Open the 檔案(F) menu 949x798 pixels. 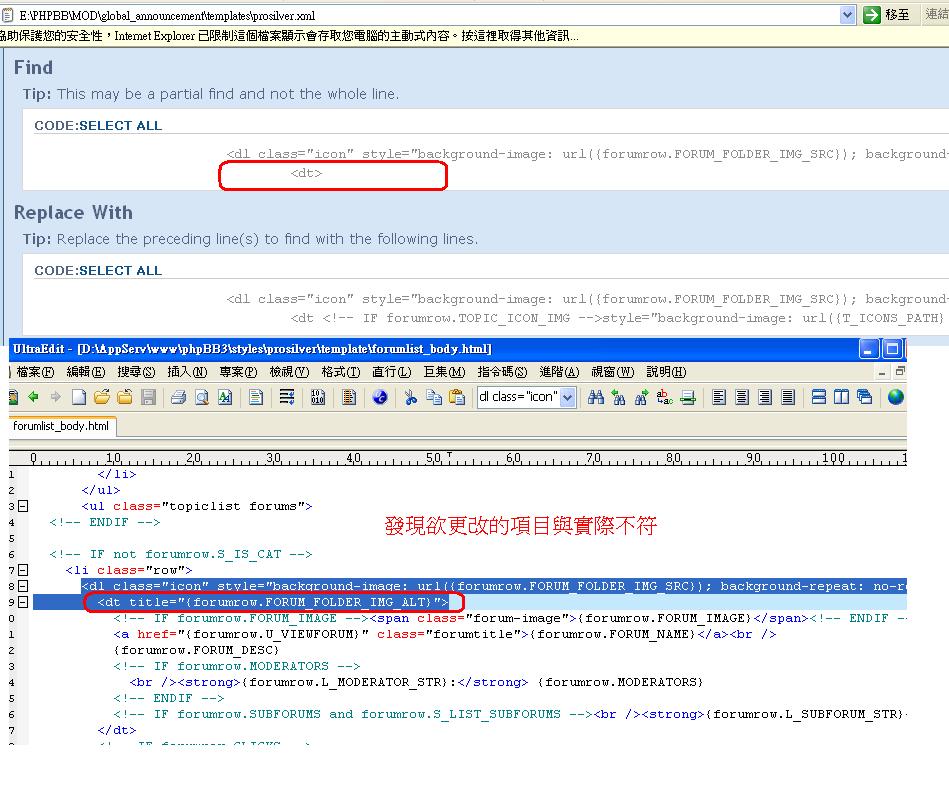pyautogui.click(x=35, y=371)
